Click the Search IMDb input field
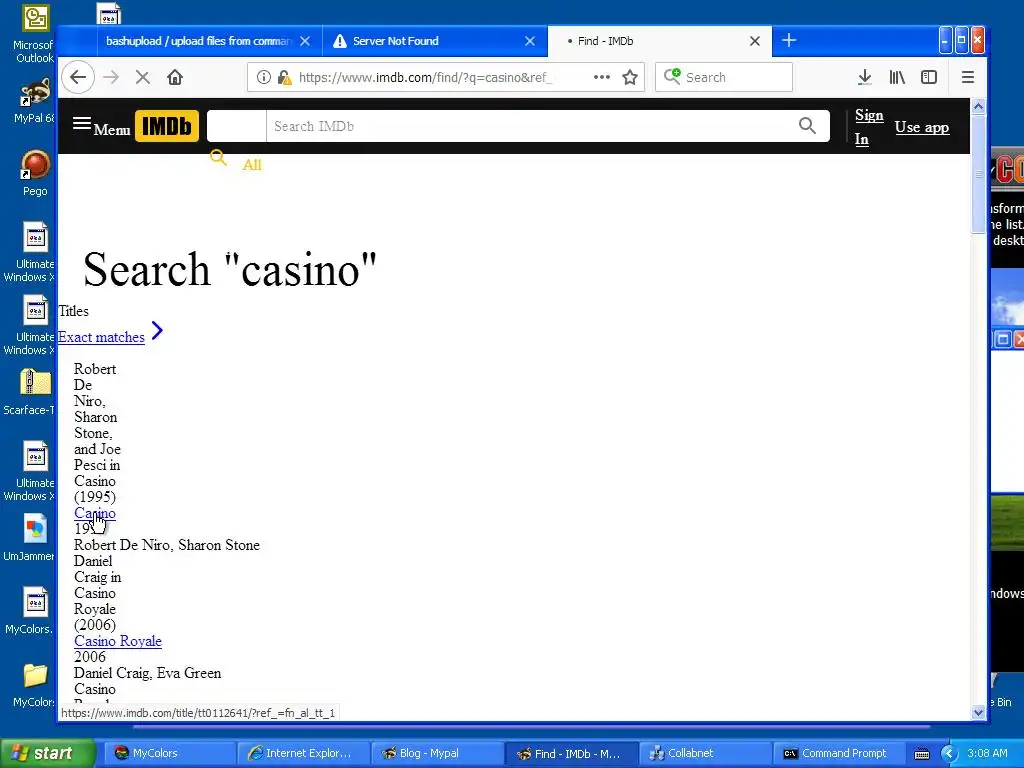The image size is (1024, 768). 530,126
